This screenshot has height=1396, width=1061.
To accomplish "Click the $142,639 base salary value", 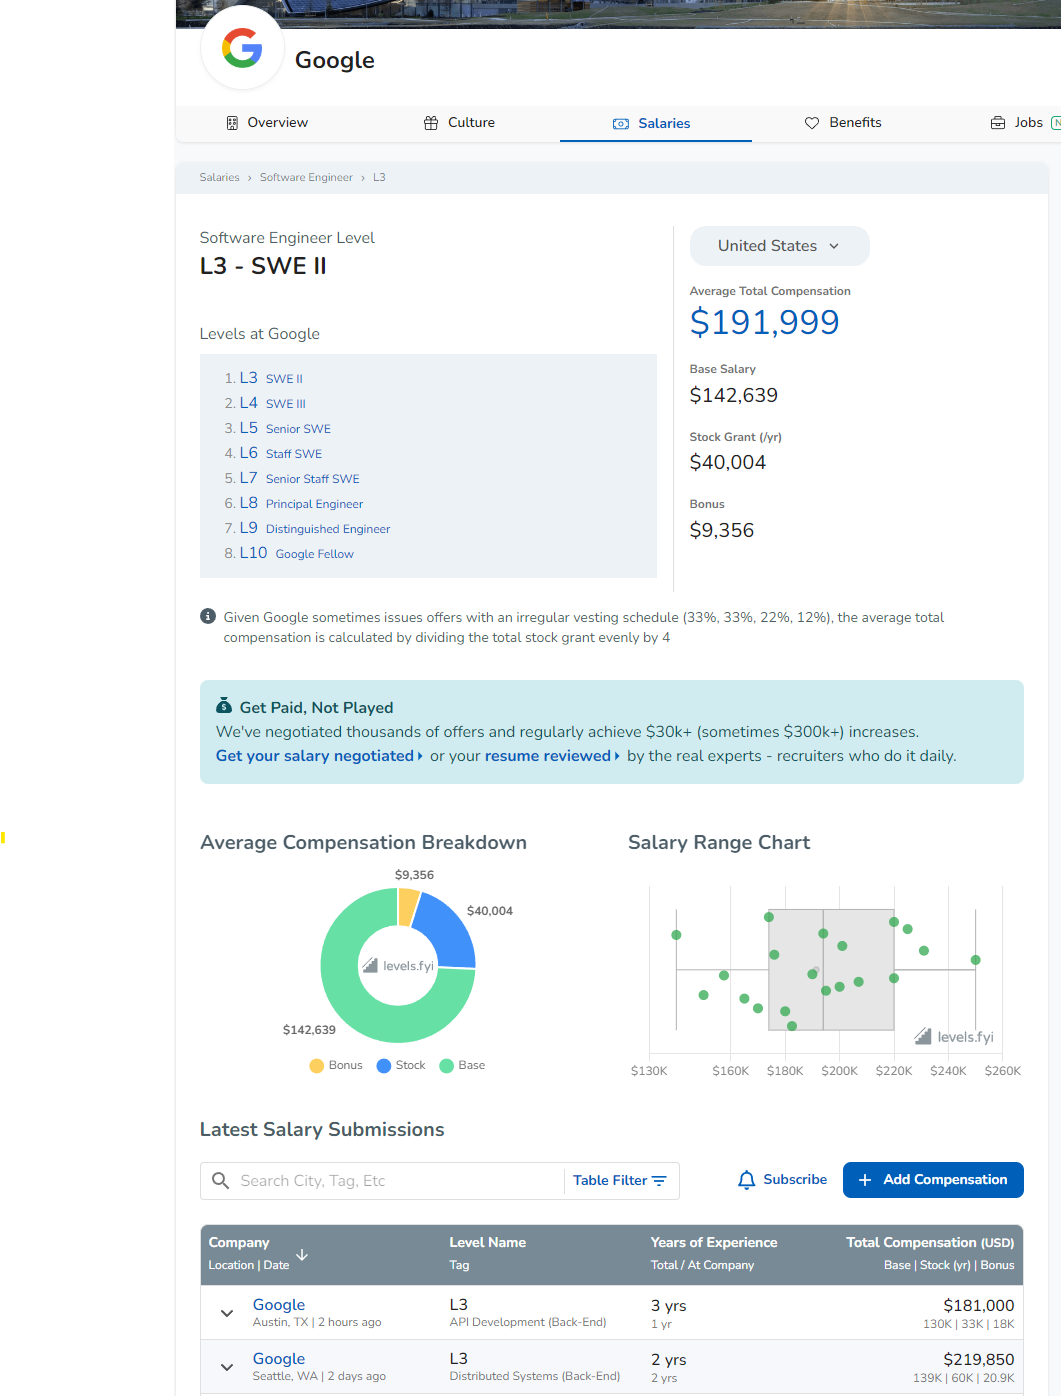I will 734,395.
